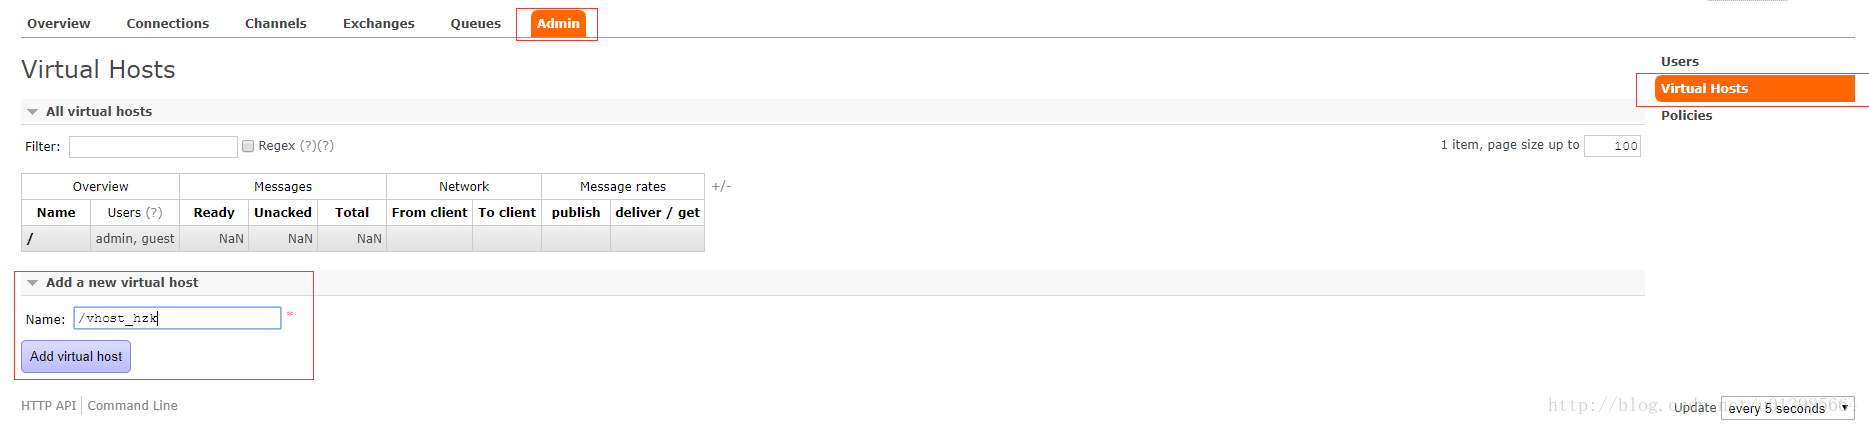Open the Command Line link
The image size is (1869, 425).
pyautogui.click(x=133, y=406)
